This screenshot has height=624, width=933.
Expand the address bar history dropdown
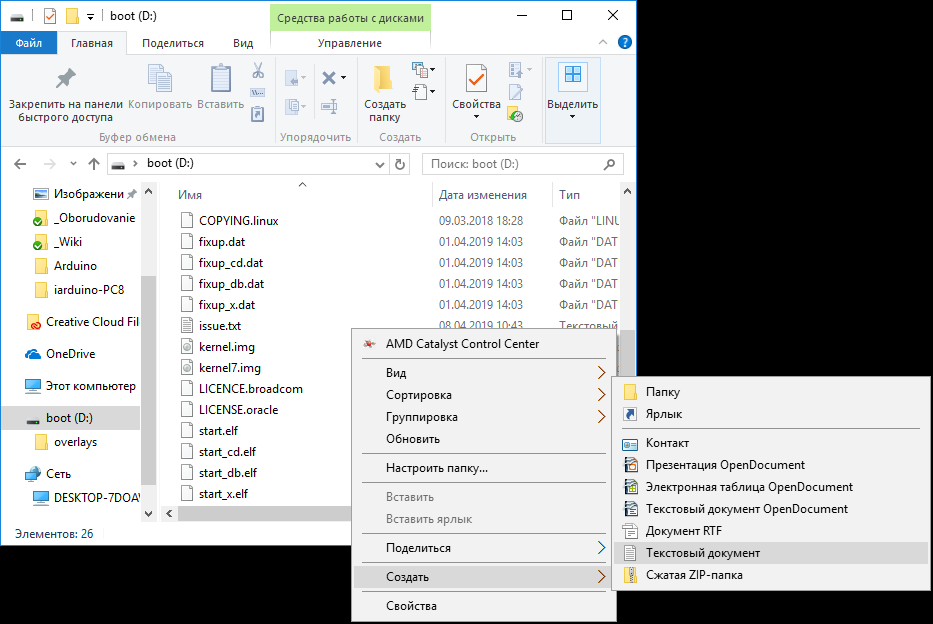[380, 165]
